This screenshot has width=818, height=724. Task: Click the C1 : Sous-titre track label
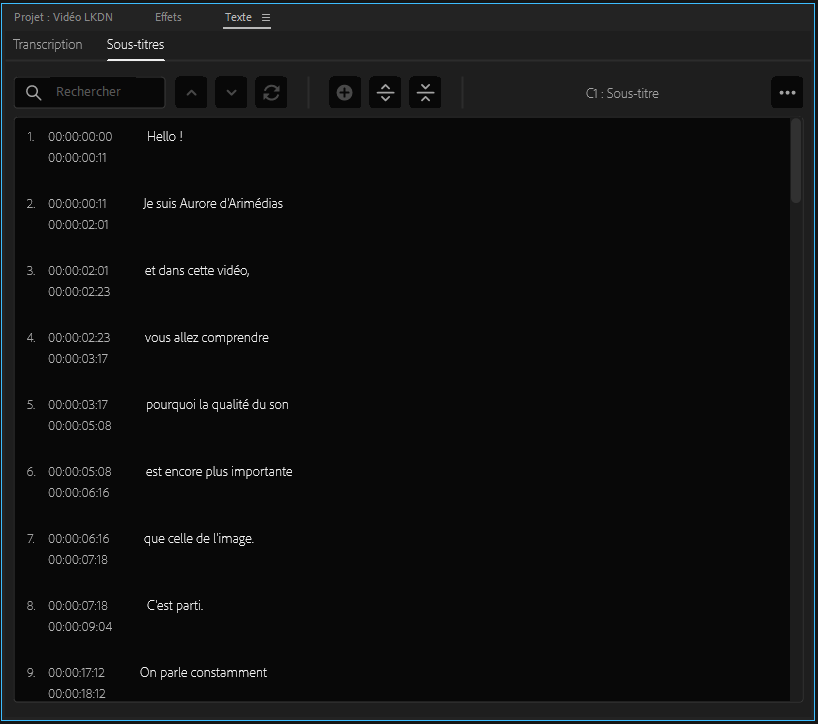[x=622, y=94]
